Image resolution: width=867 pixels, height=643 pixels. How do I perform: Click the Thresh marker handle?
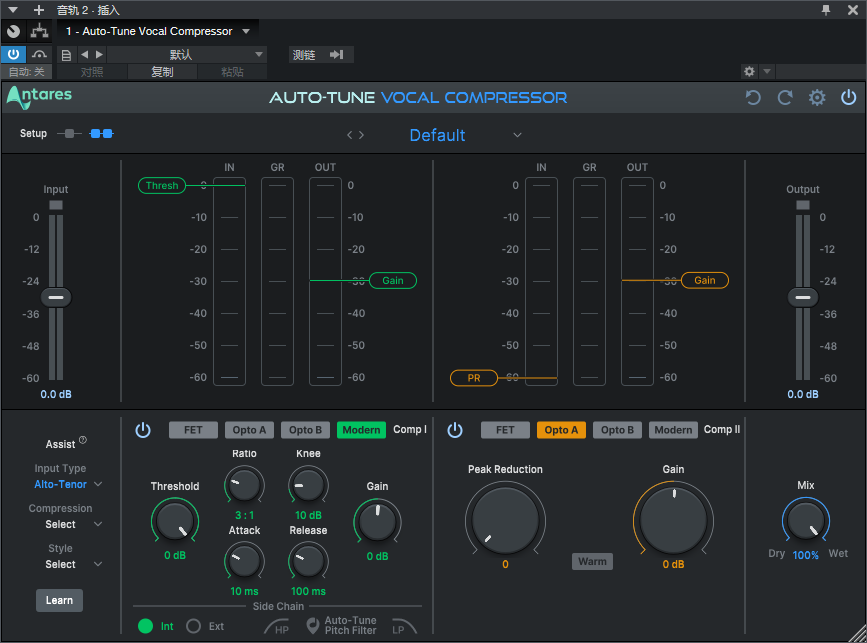click(162, 186)
